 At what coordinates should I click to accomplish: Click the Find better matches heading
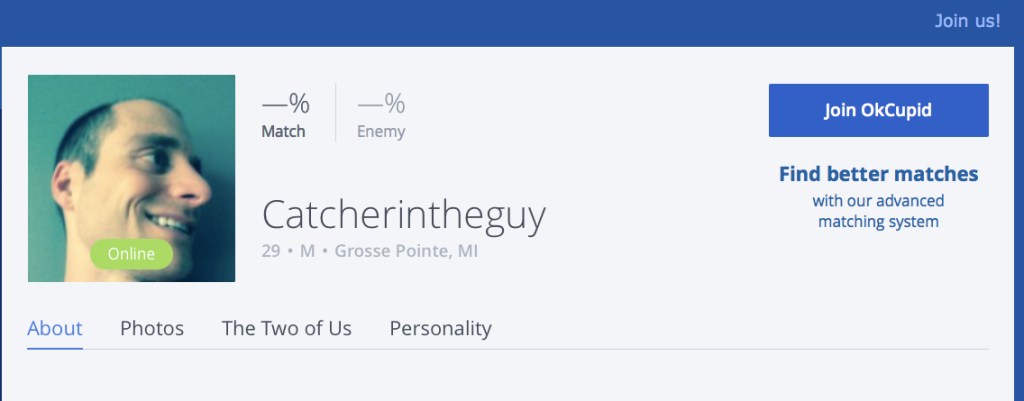pyautogui.click(x=878, y=174)
